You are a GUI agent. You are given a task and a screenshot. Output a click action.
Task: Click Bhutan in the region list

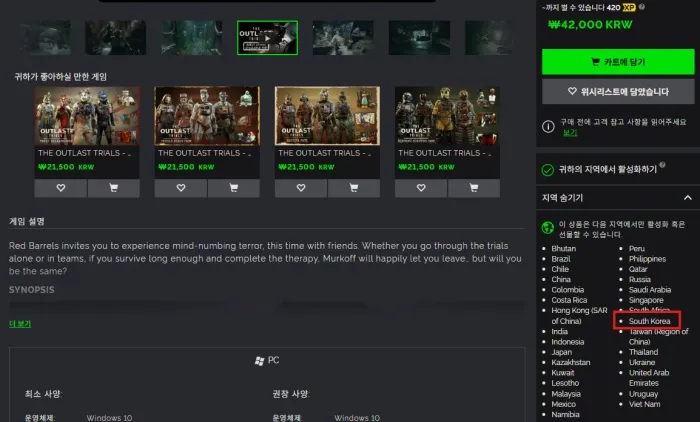click(x=563, y=249)
